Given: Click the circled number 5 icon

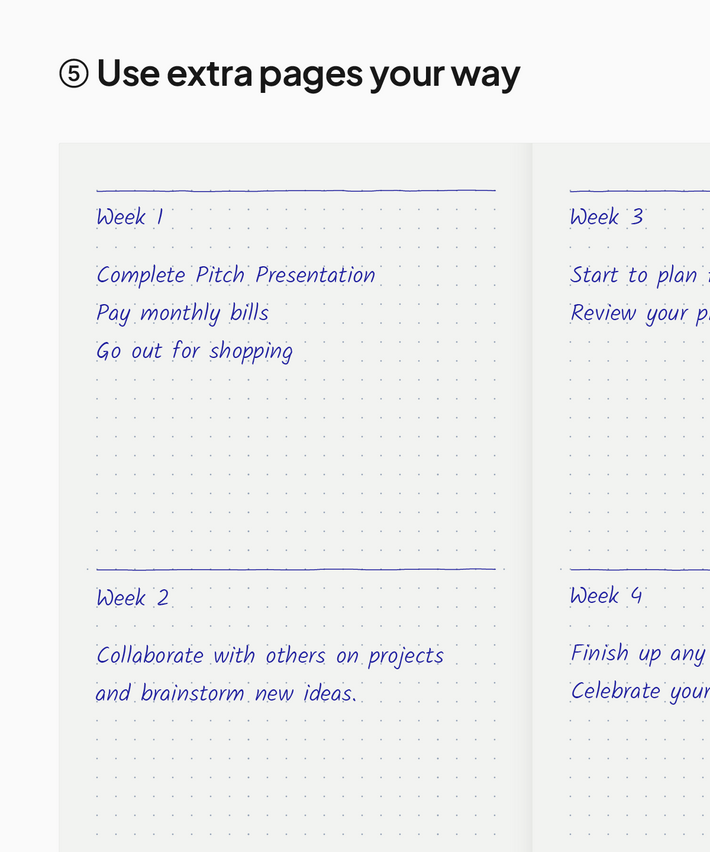Looking at the screenshot, I should tap(74, 74).
